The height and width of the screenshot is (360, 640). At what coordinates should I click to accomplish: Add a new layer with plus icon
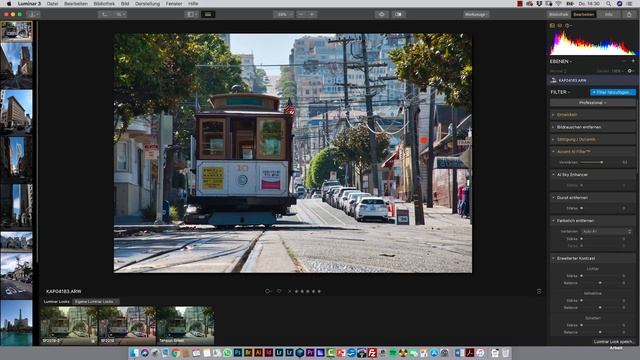coord(633,61)
